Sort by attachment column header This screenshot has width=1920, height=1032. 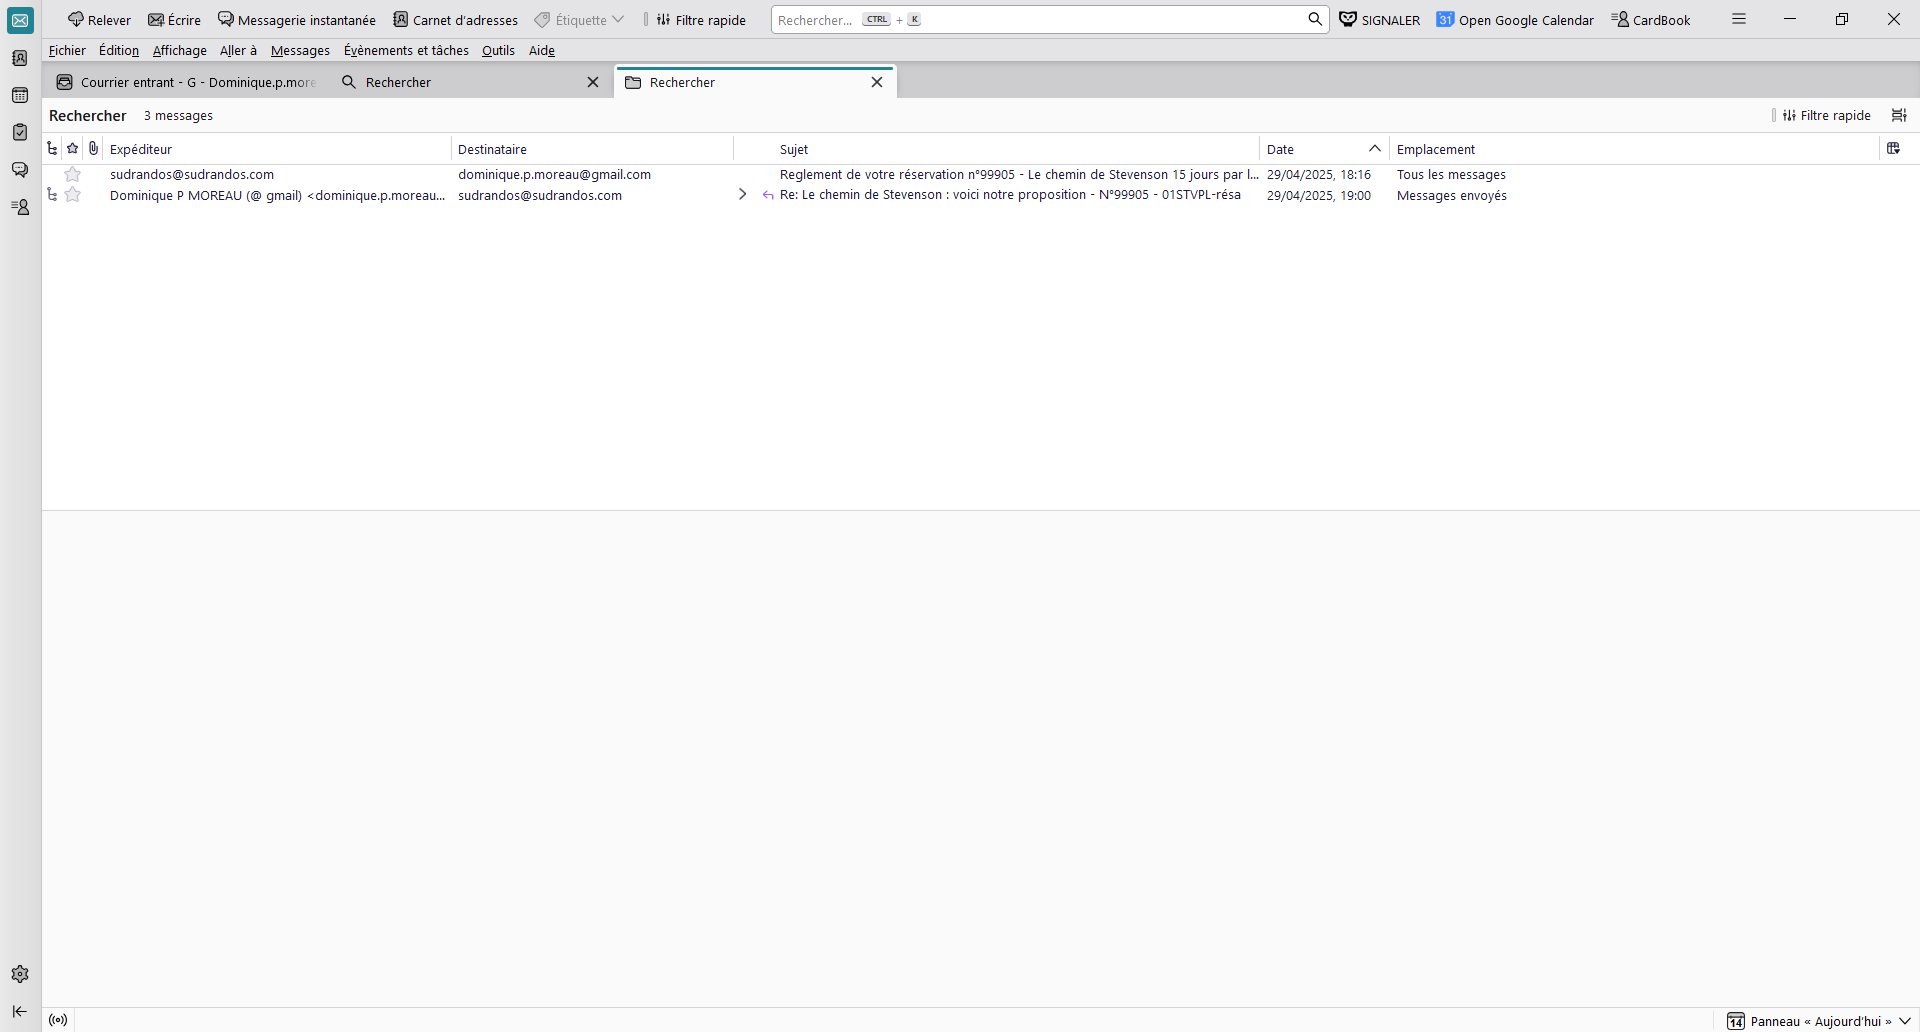click(x=93, y=148)
